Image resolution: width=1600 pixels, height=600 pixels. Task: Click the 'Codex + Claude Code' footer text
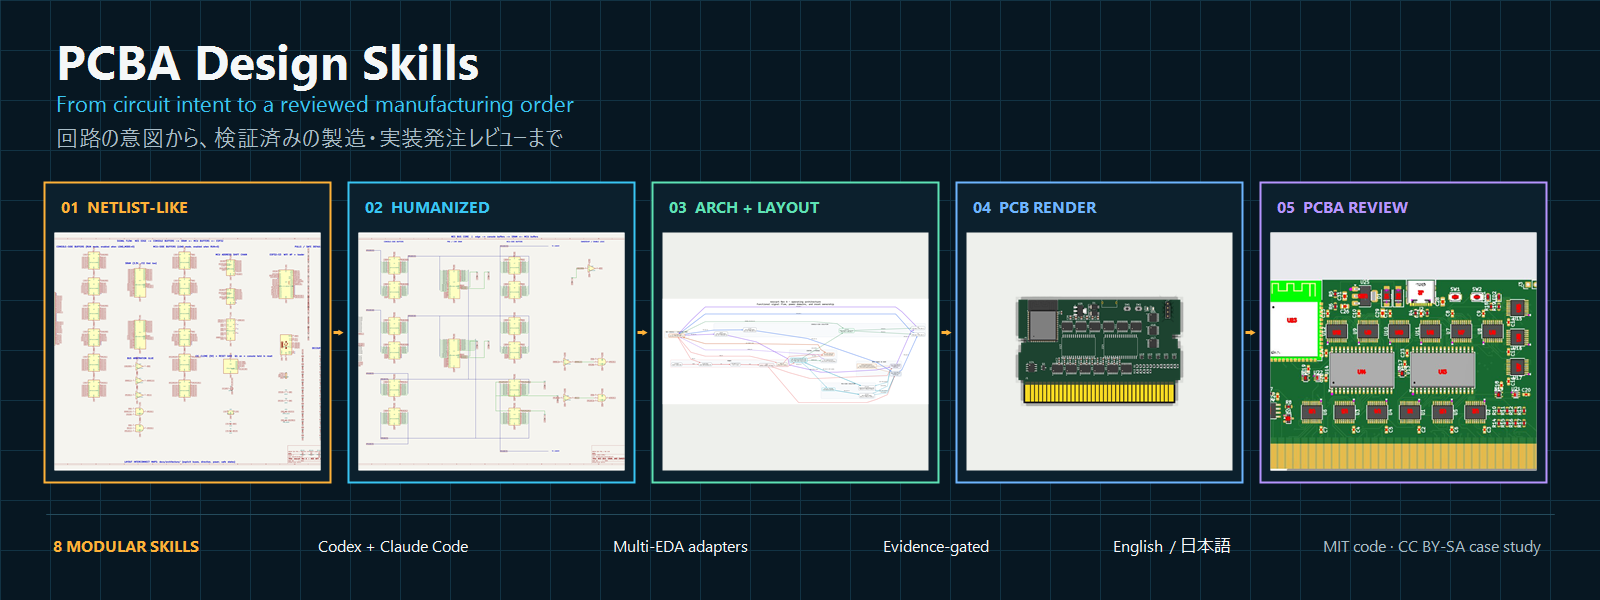coord(393,547)
